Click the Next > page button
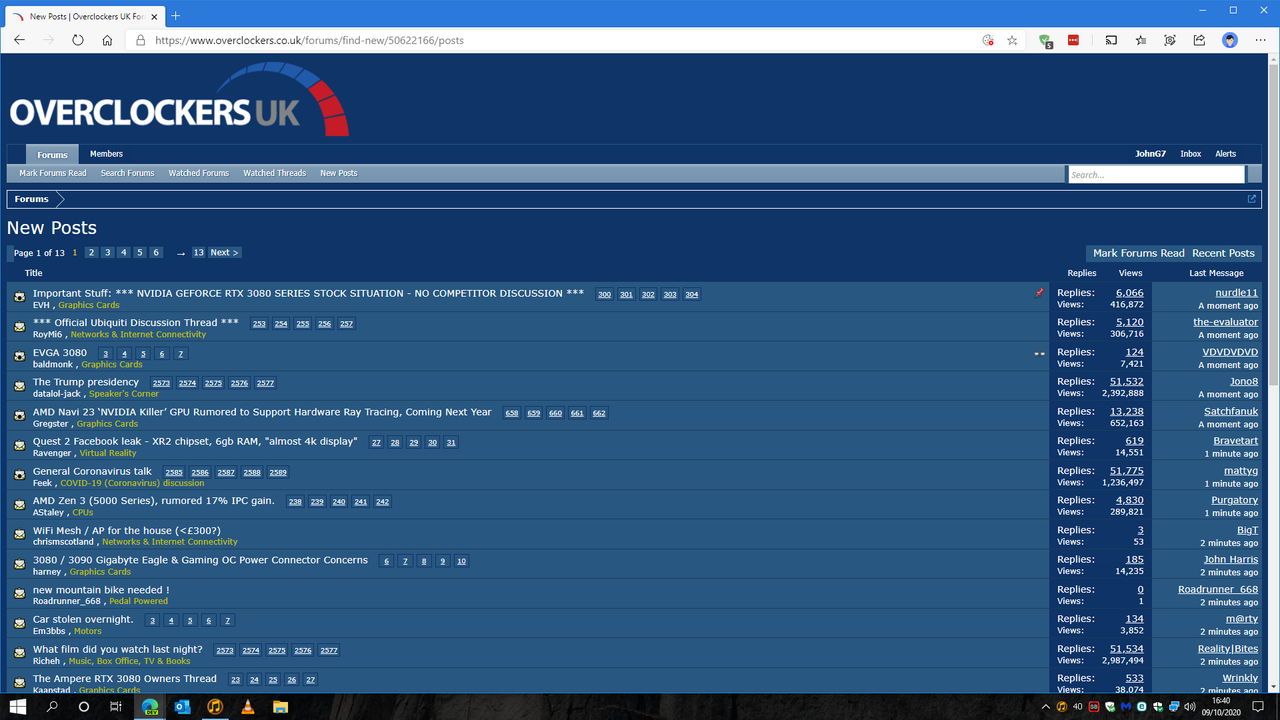 pos(224,253)
